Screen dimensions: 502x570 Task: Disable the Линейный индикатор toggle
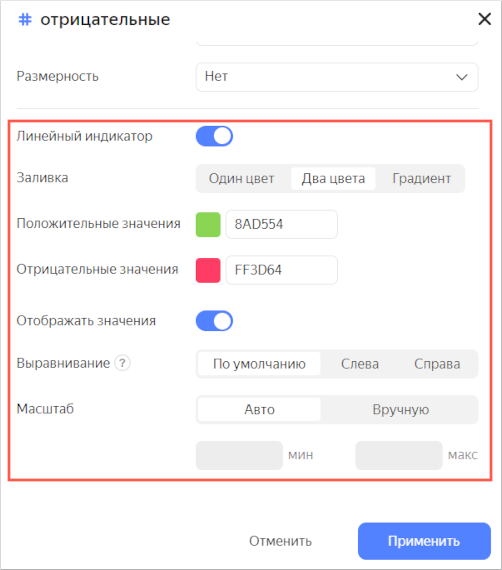pyautogui.click(x=214, y=136)
